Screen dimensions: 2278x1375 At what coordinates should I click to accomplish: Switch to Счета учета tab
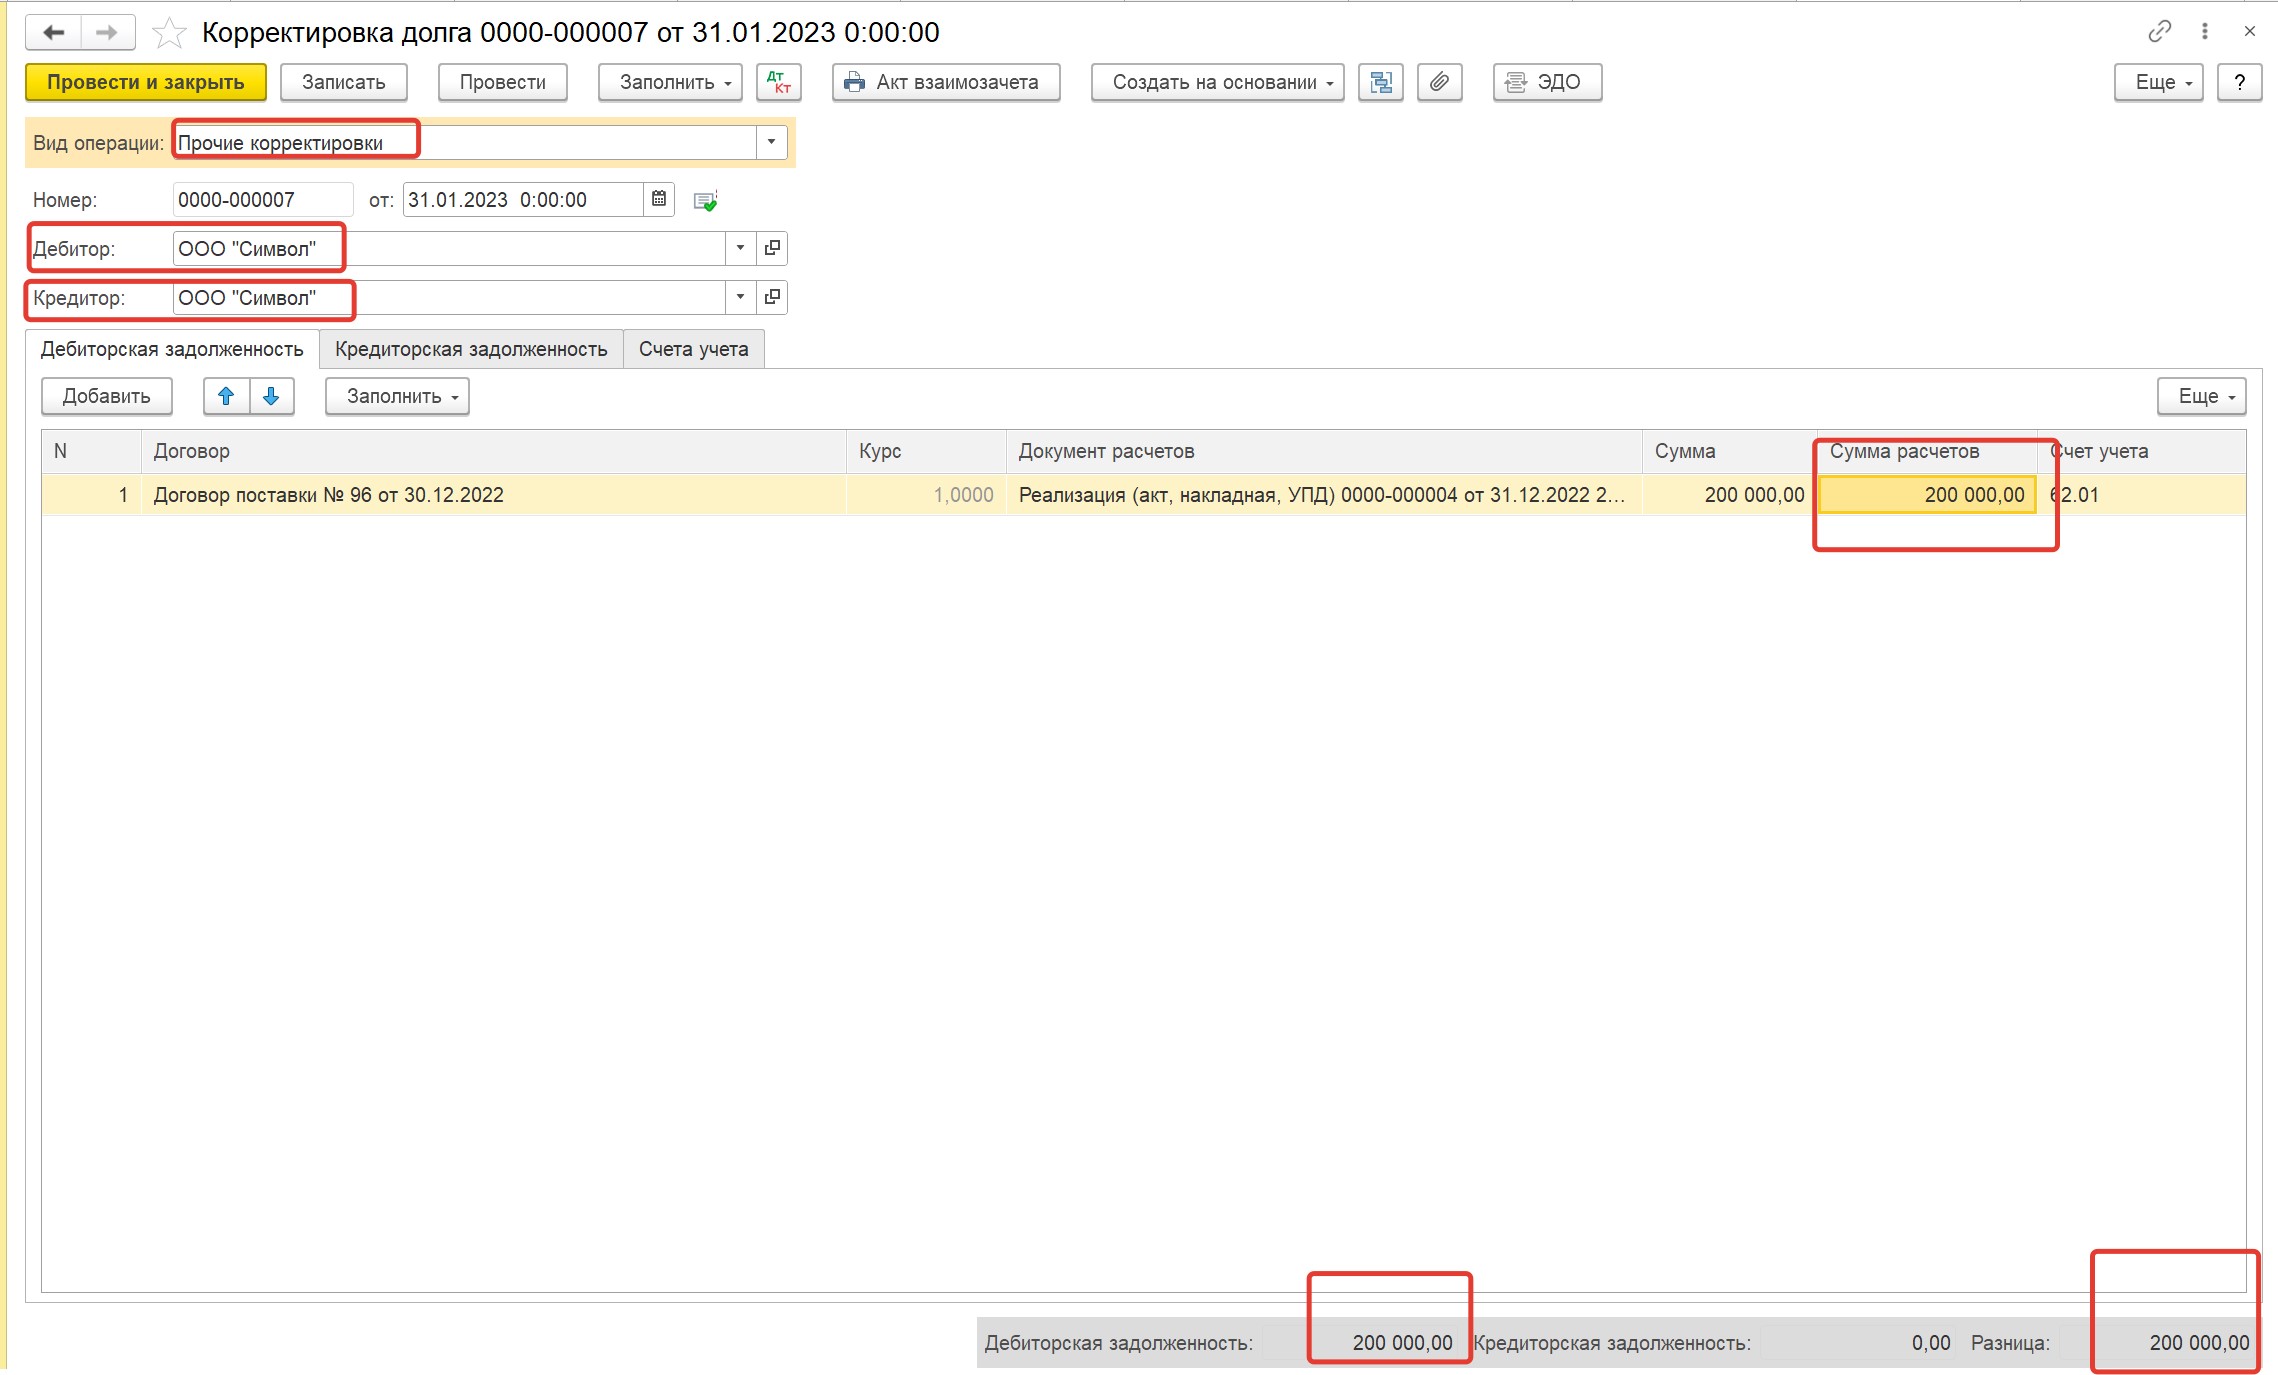694,349
